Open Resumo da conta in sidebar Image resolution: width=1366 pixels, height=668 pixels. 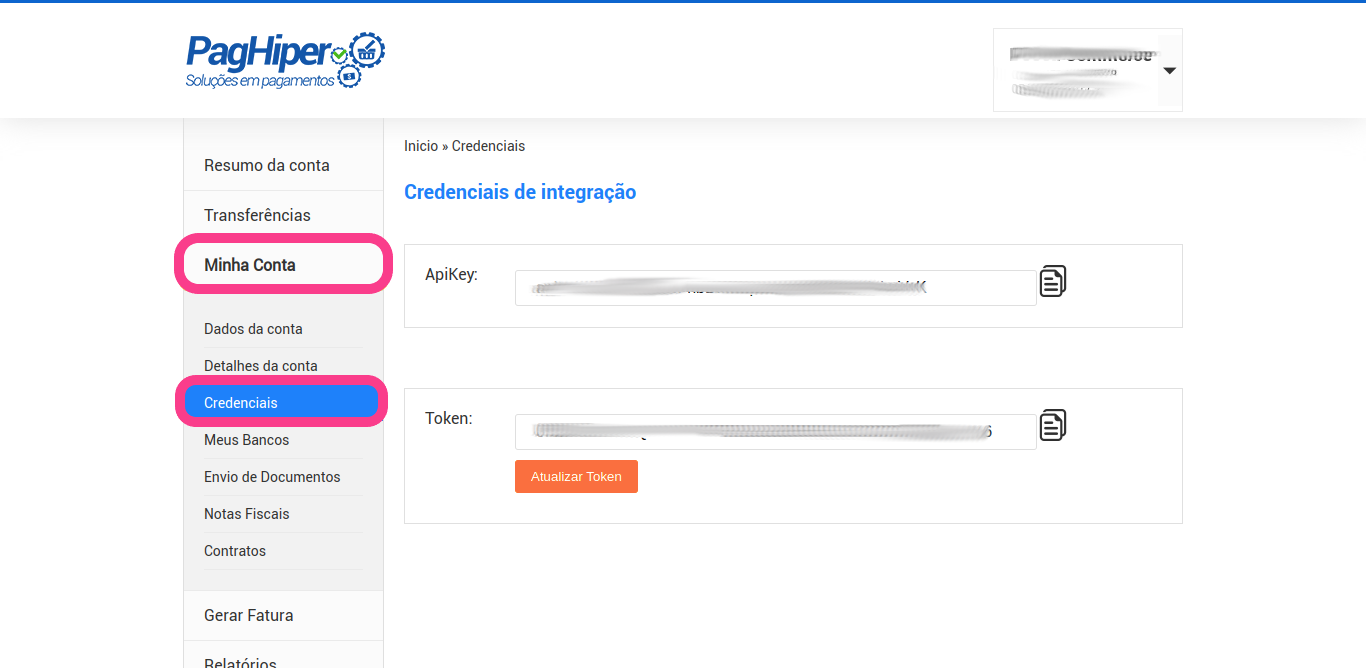coord(267,165)
